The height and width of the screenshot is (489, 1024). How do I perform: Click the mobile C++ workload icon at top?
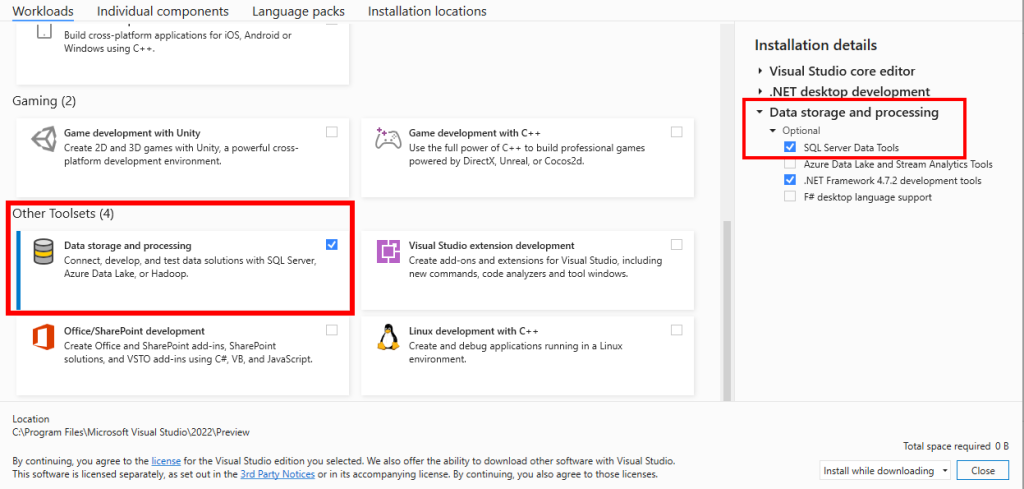tap(43, 33)
